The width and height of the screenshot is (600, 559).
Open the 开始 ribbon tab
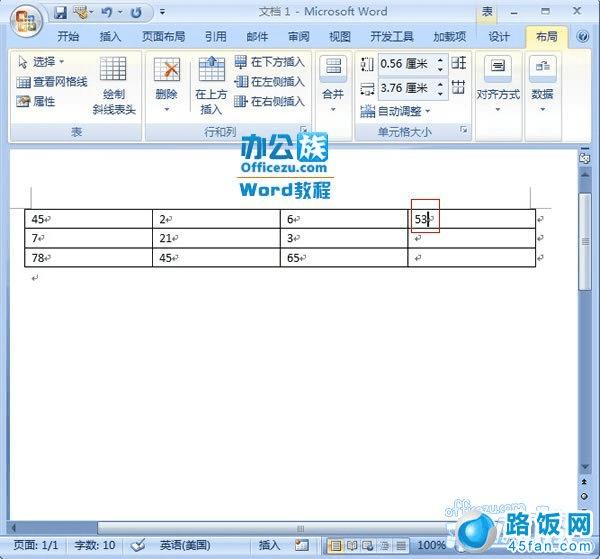(x=68, y=37)
